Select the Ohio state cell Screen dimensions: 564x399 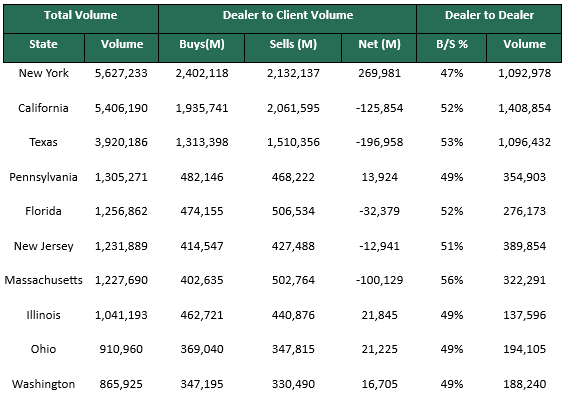click(44, 349)
